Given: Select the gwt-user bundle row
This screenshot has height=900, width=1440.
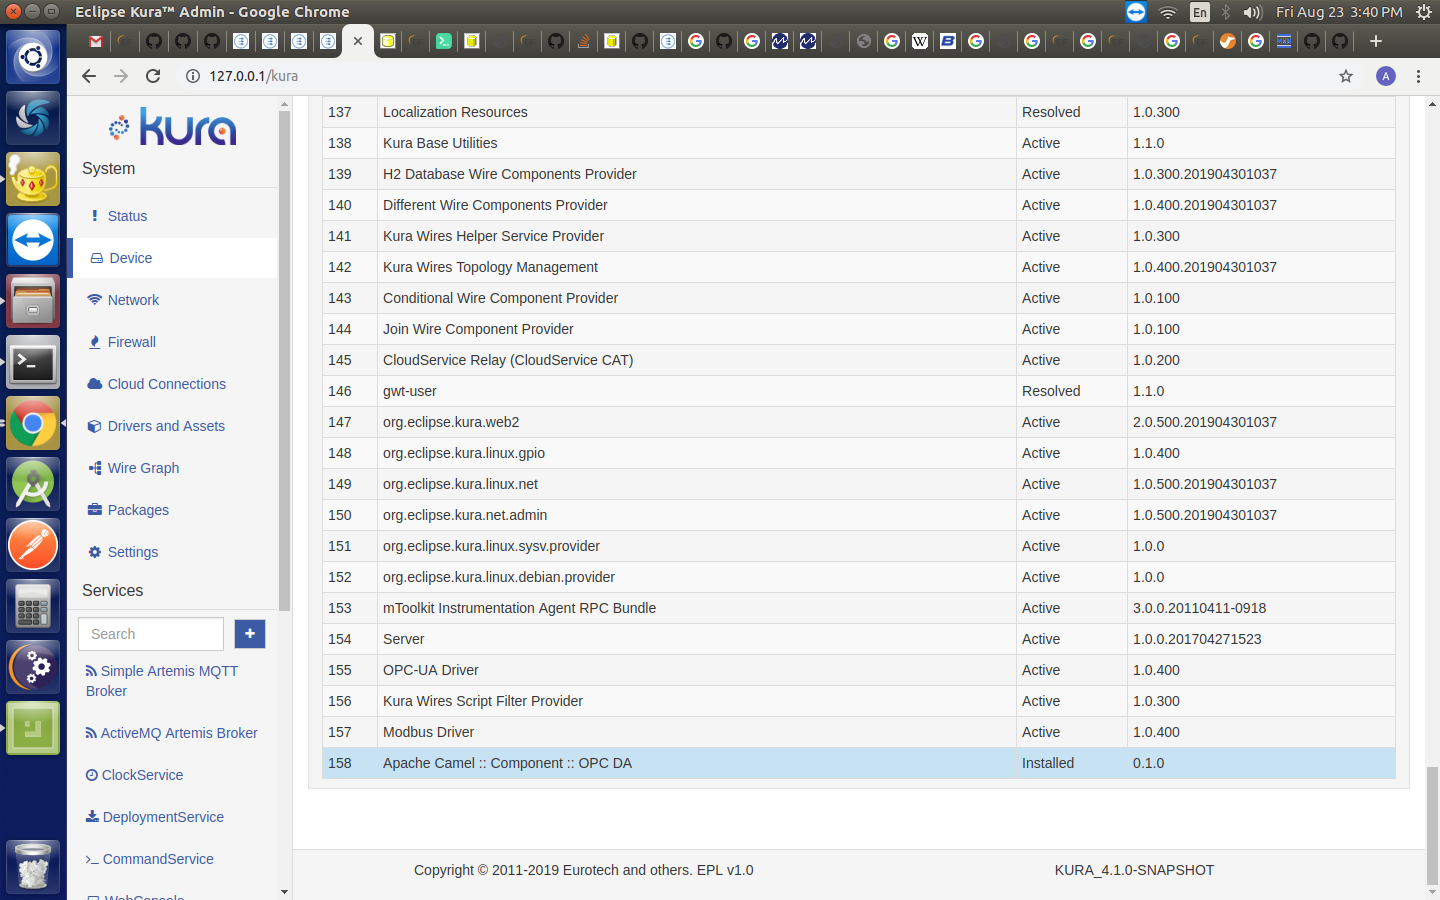Looking at the screenshot, I should tap(859, 391).
